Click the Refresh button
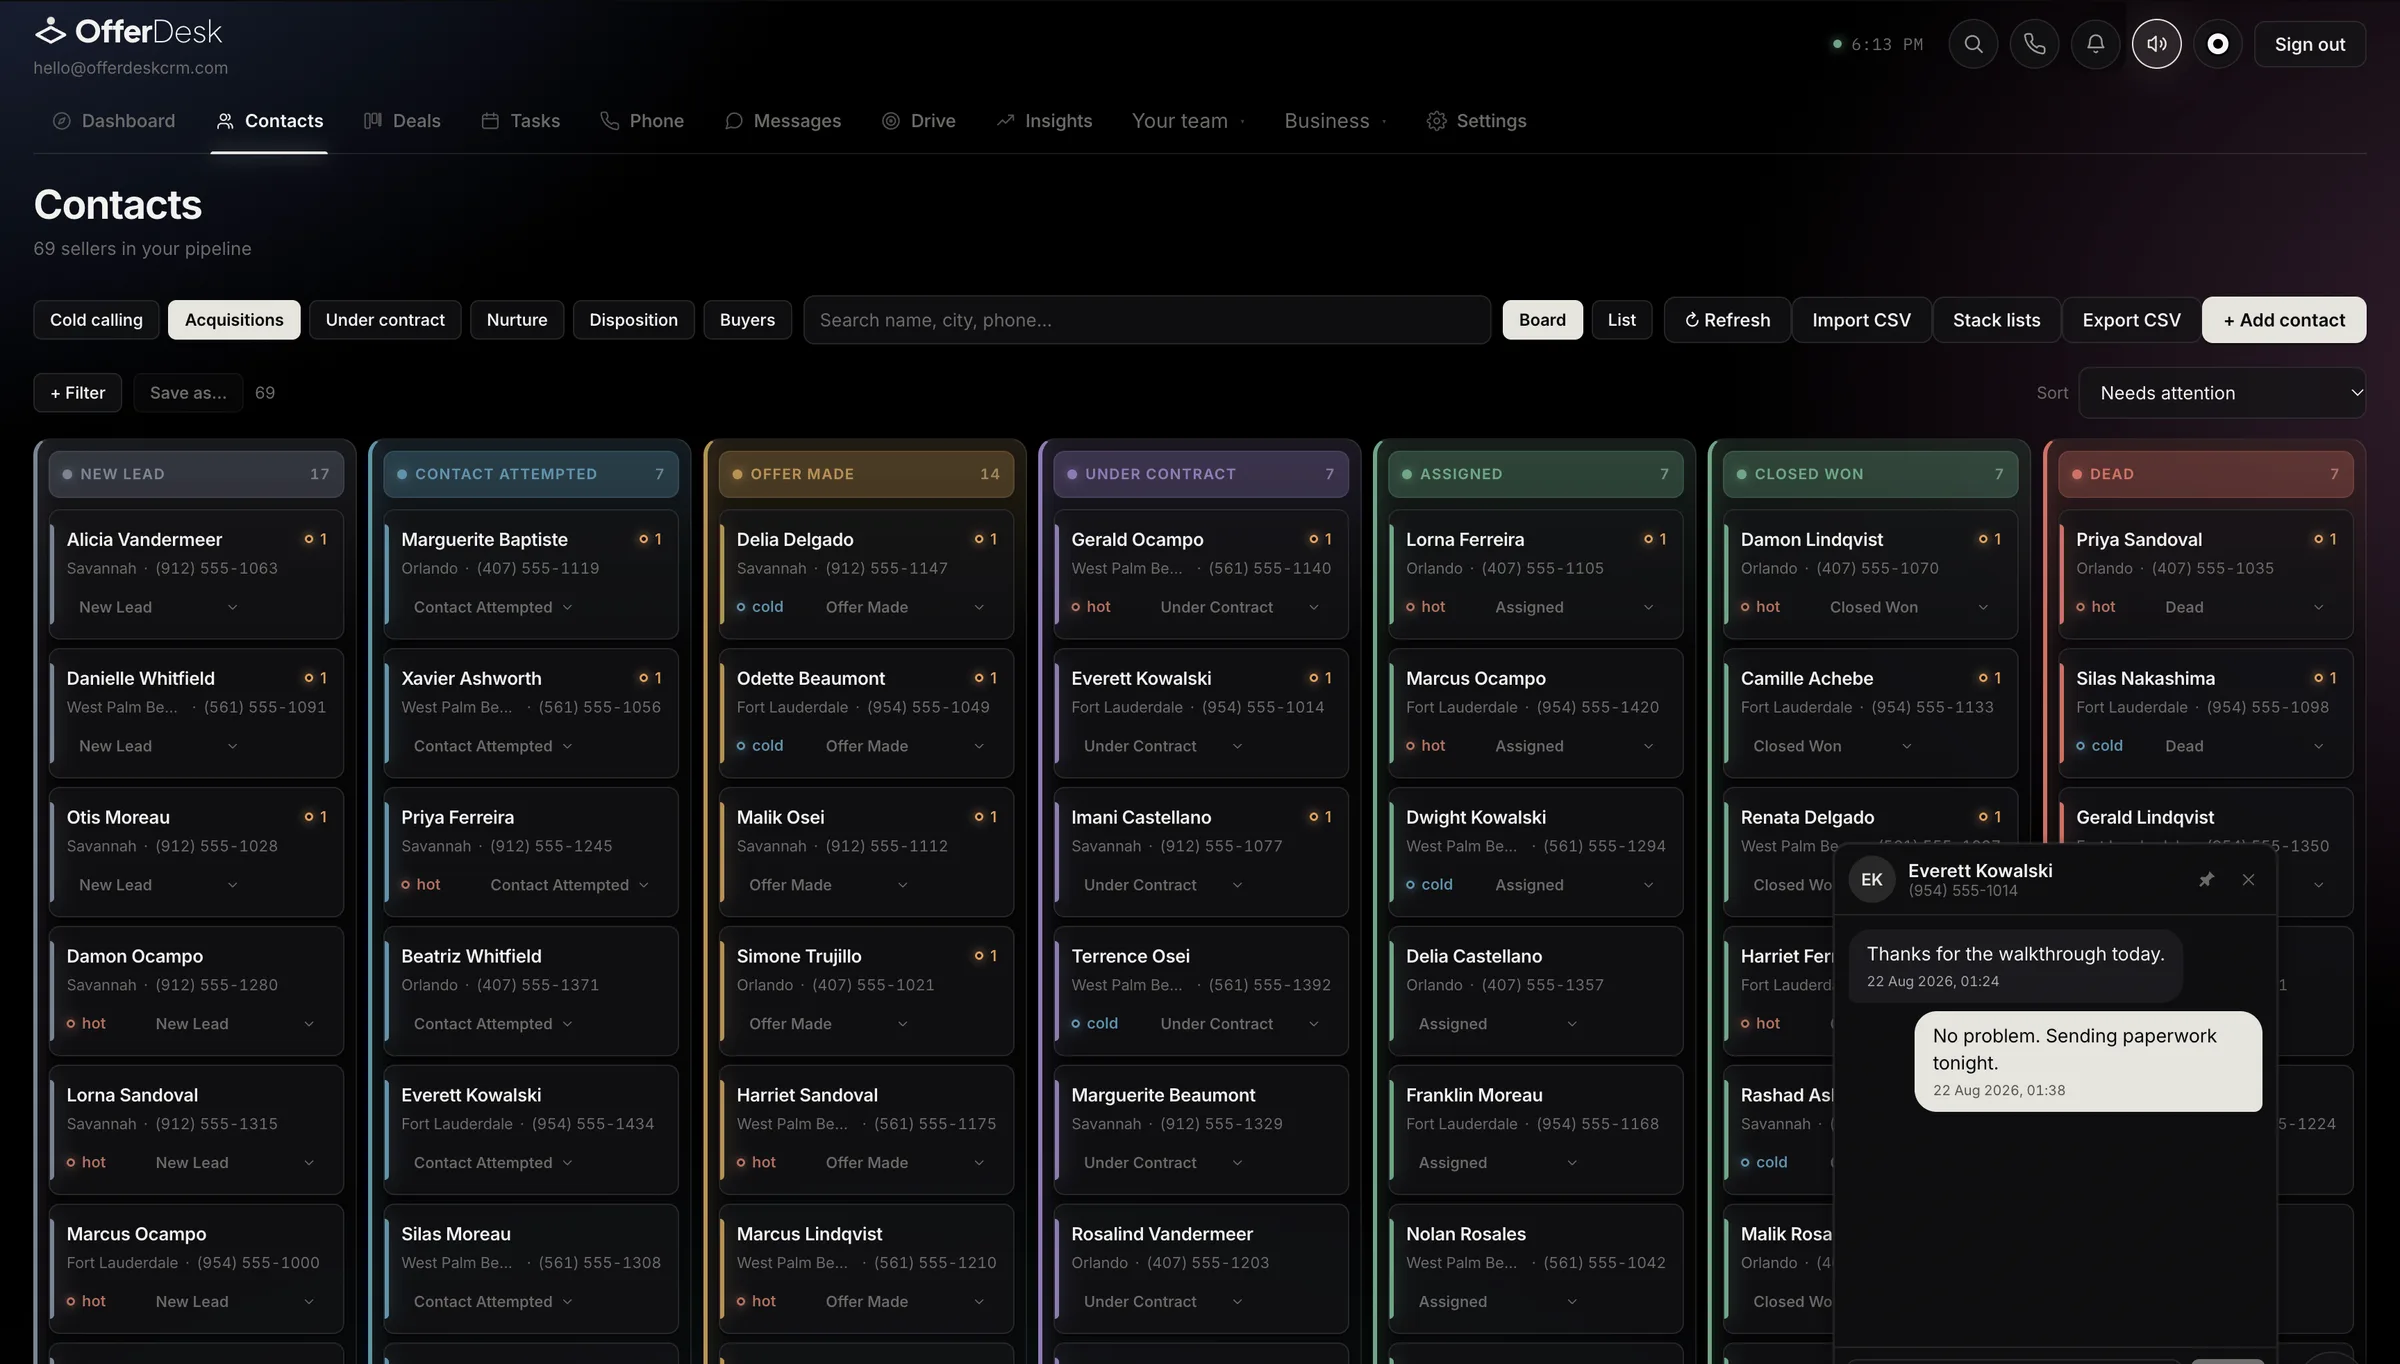Viewport: 2400px width, 1364px height. point(1727,320)
